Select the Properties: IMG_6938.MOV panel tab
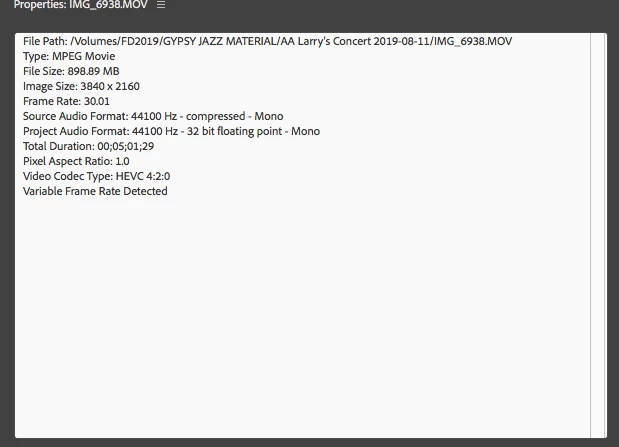Screen dimensions: 619x447 tap(81, 5)
